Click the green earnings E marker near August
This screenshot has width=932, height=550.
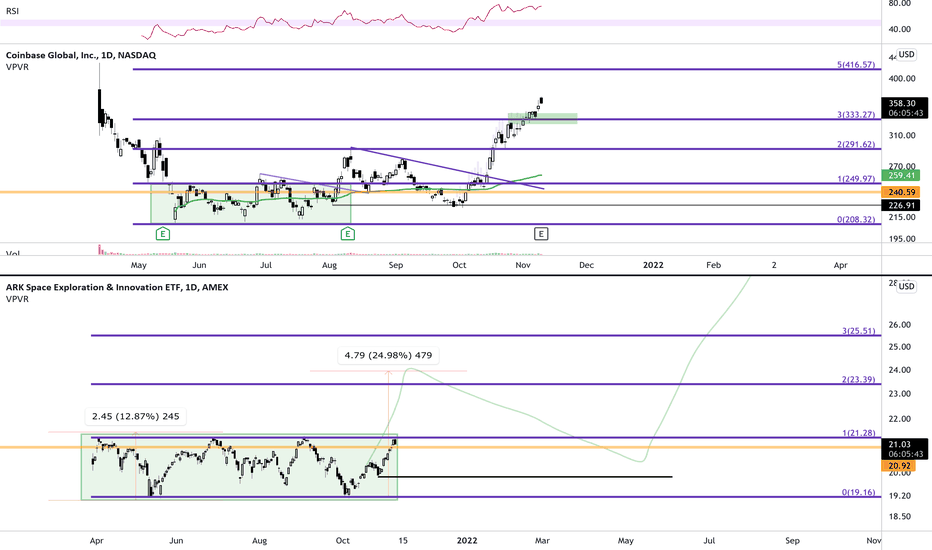[x=348, y=234]
